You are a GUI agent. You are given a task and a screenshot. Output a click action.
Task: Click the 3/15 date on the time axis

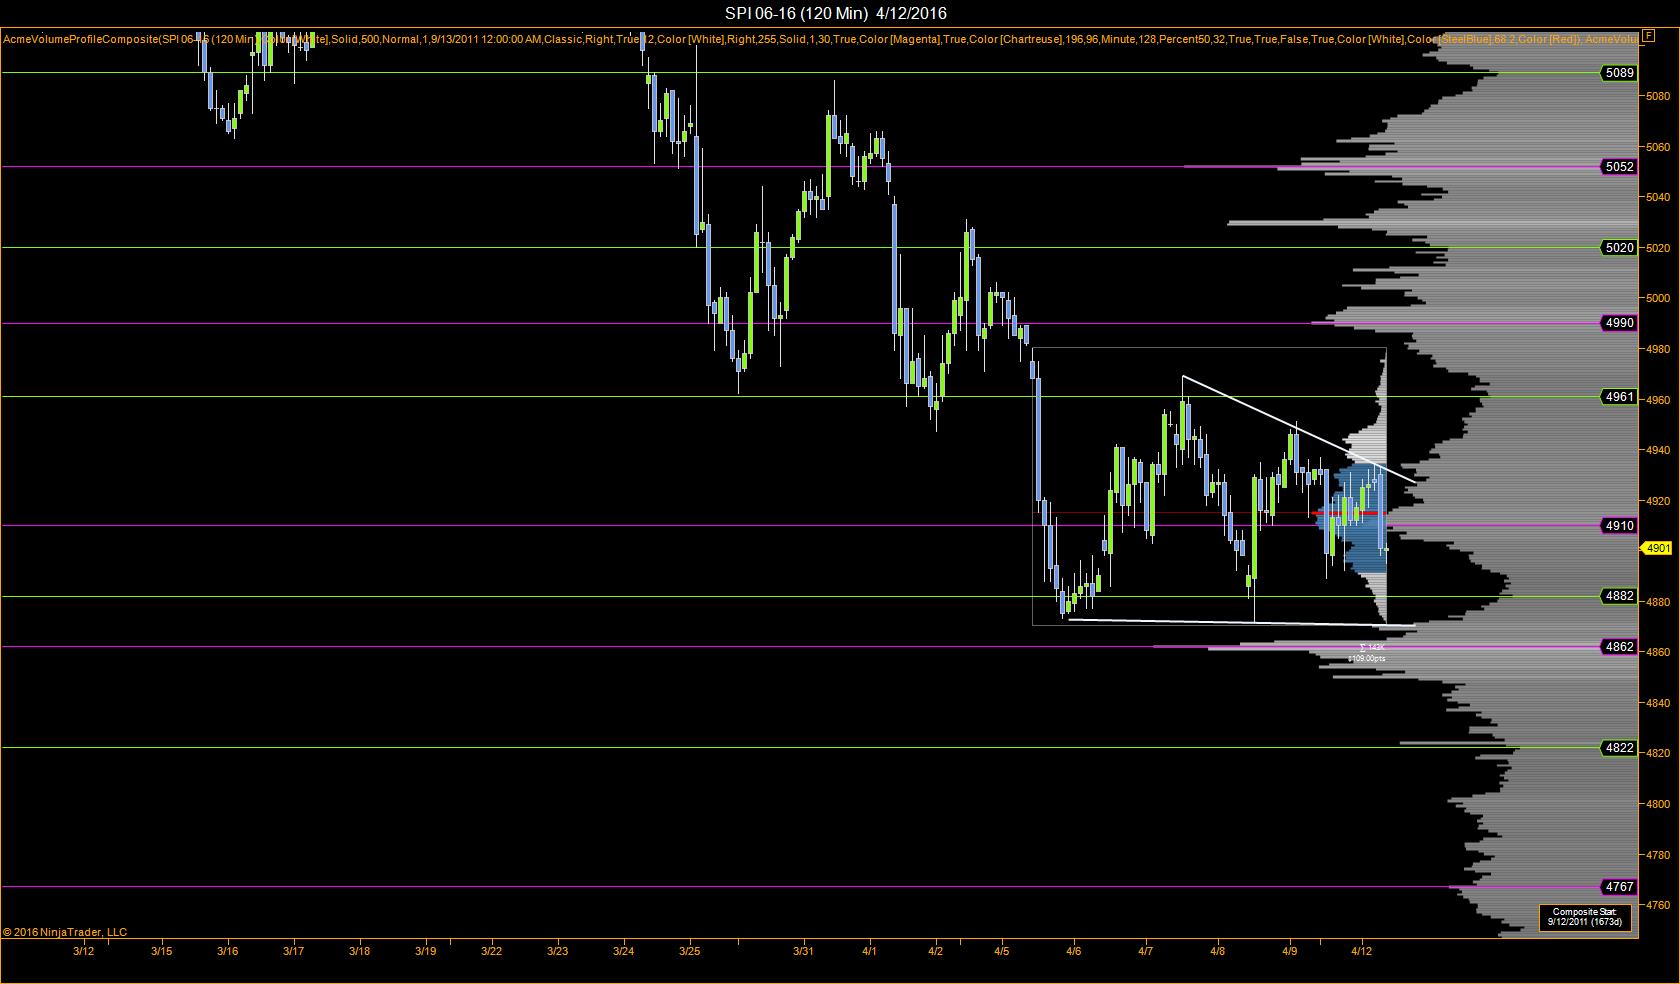(161, 951)
